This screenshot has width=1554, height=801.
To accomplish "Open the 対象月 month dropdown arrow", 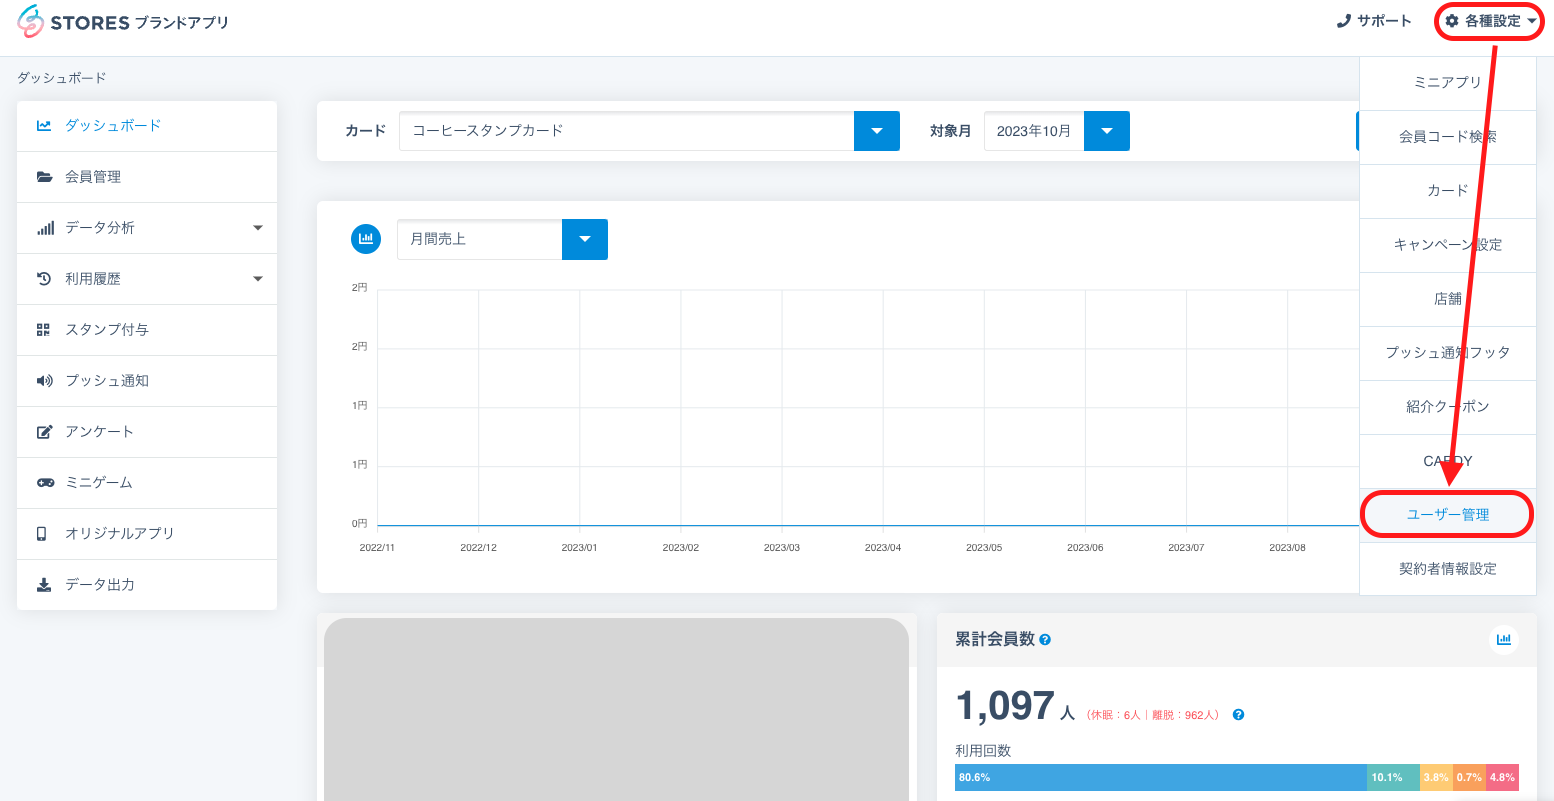I will [1107, 131].
